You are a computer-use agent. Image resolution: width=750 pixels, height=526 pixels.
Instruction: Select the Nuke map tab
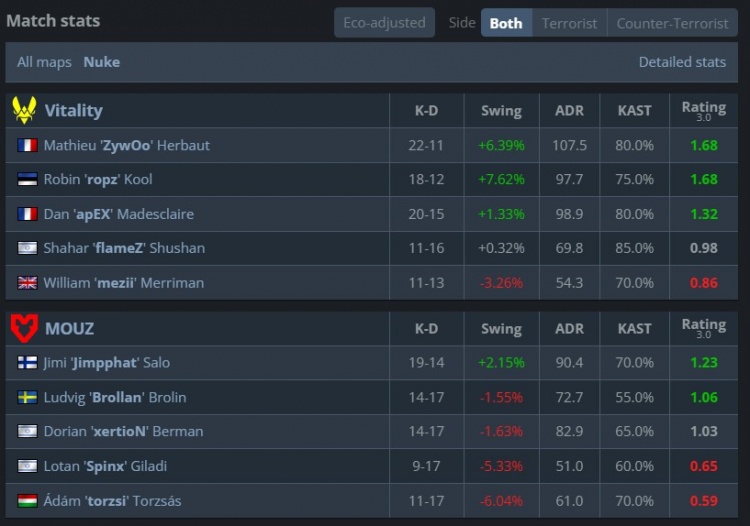101,62
